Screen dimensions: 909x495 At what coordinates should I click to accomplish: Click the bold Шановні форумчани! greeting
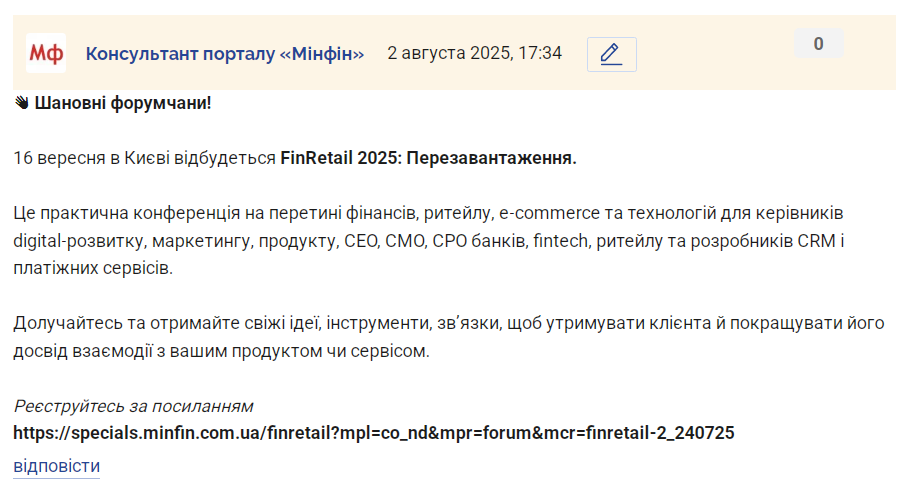tap(123, 103)
